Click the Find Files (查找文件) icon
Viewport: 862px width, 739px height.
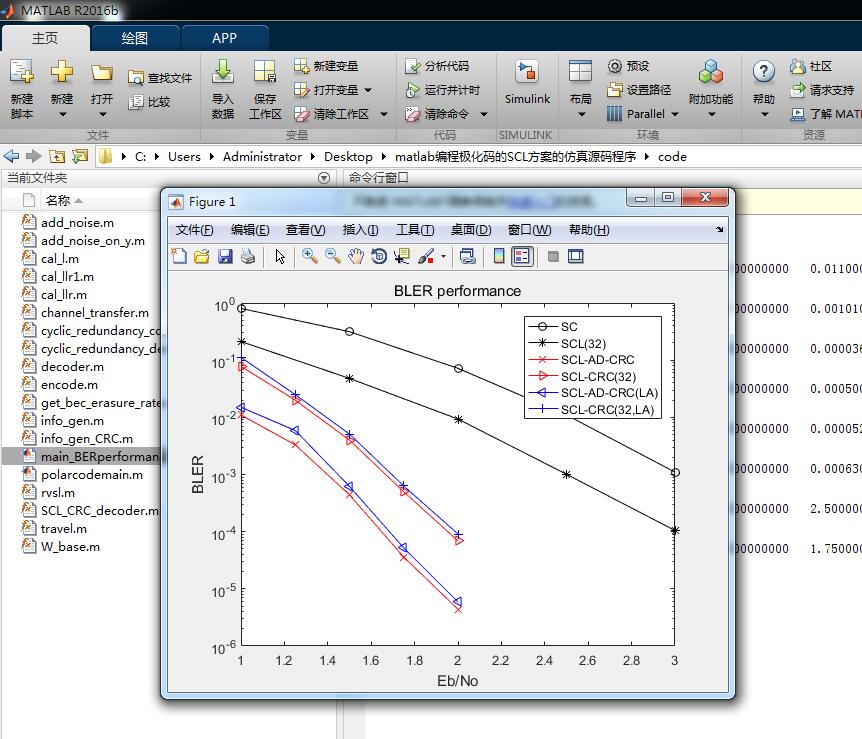pyautogui.click(x=135, y=78)
